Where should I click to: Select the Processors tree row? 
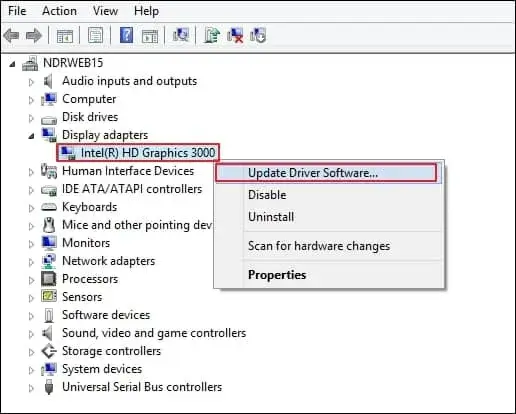(x=90, y=279)
